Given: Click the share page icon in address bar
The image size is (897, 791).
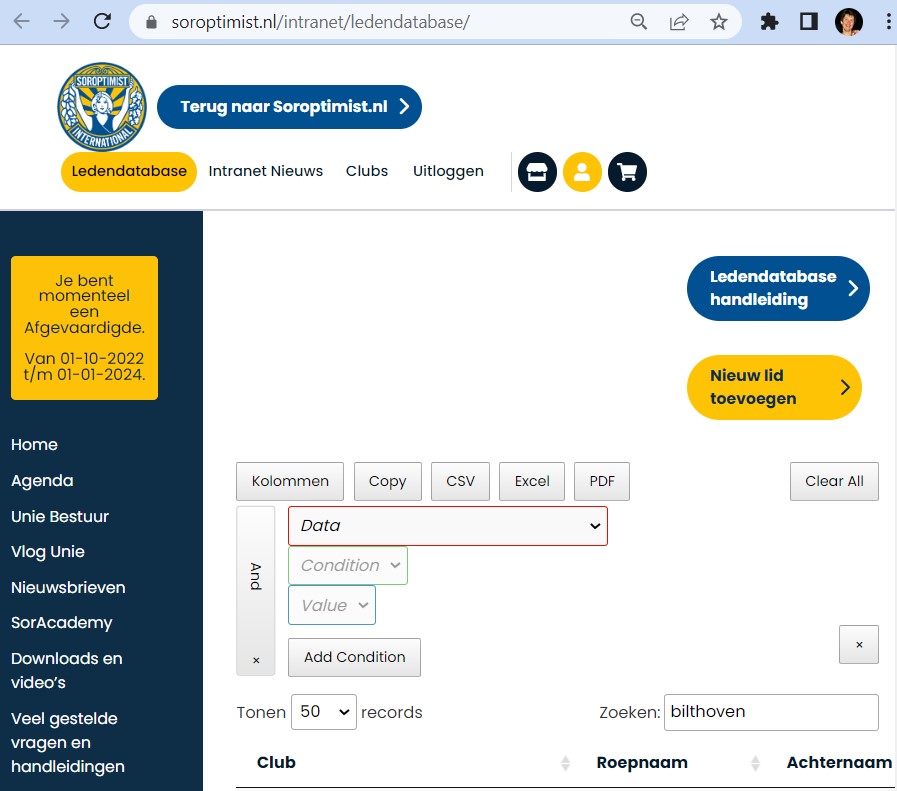Looking at the screenshot, I should (679, 21).
